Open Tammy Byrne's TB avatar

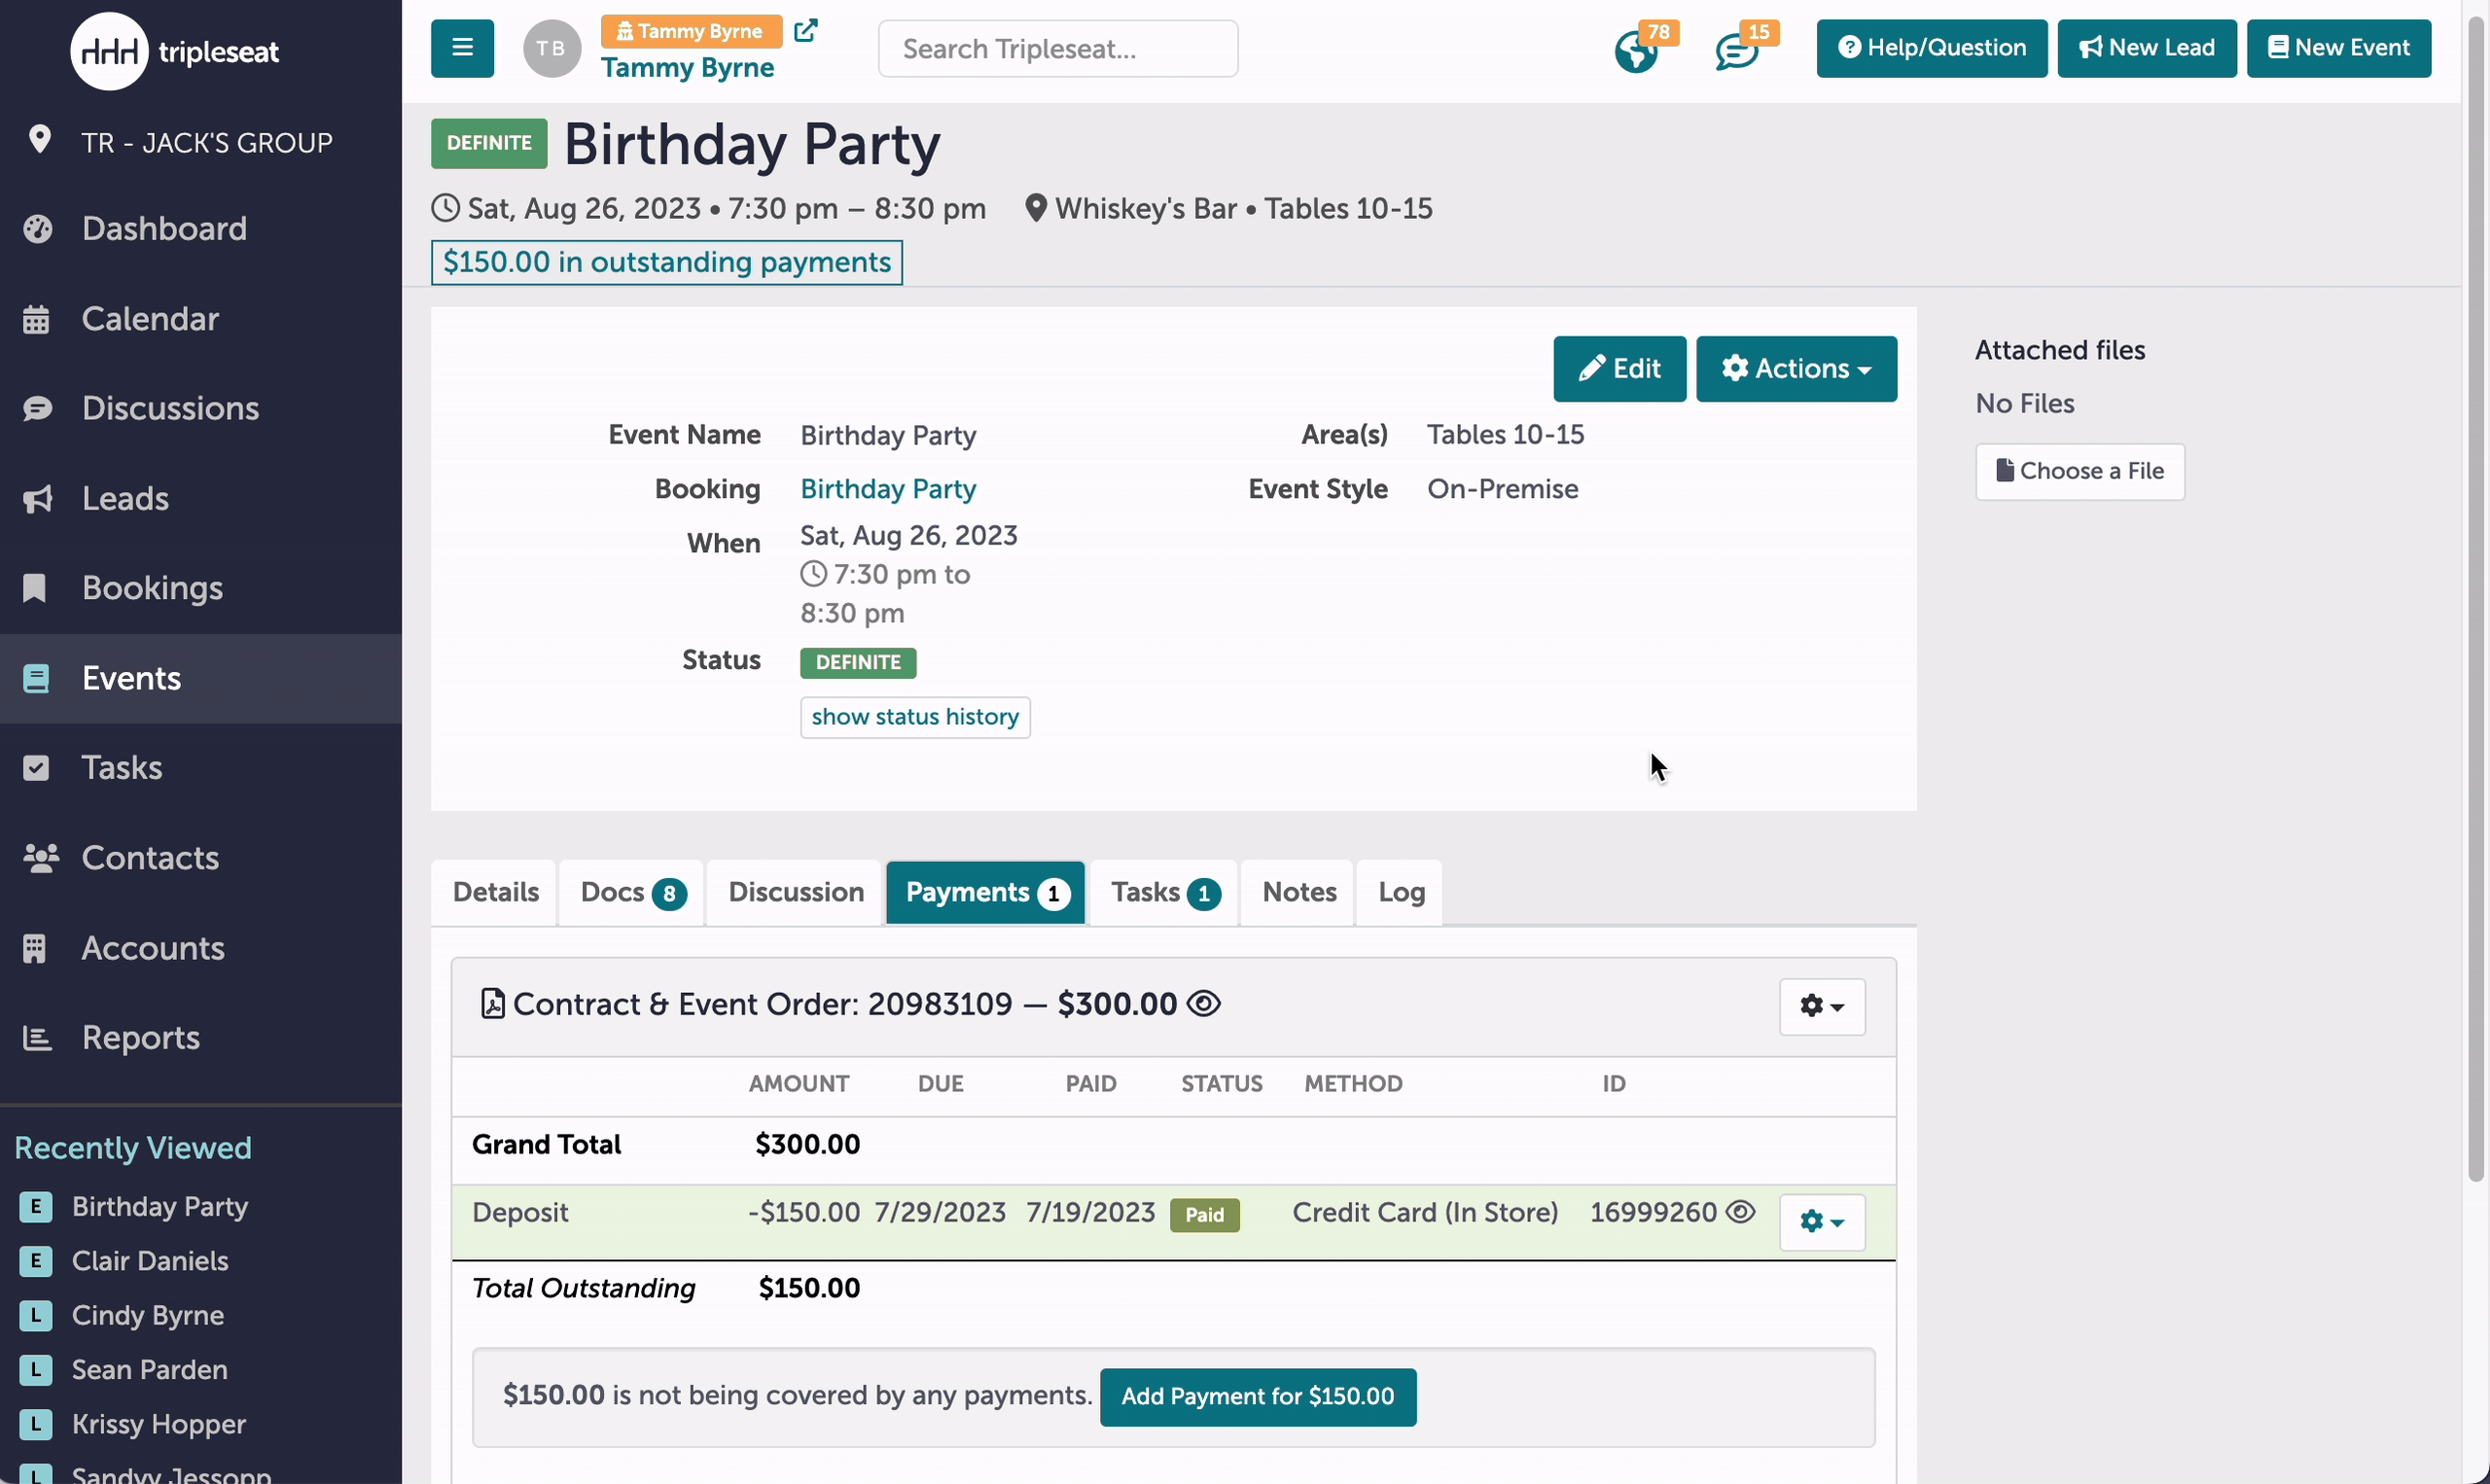pos(552,48)
